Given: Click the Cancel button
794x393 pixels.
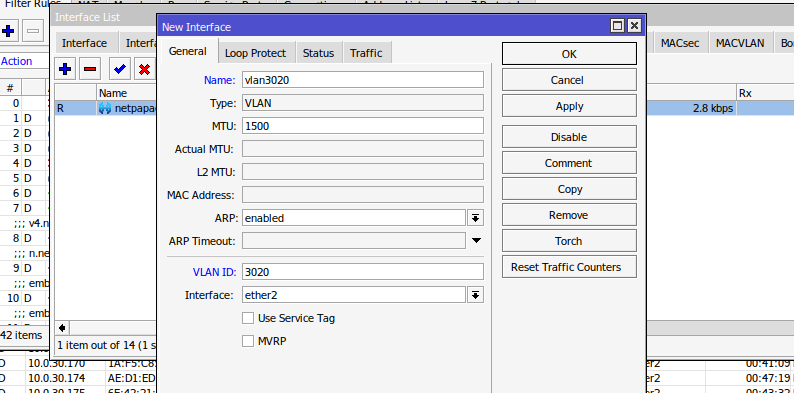Looking at the screenshot, I should pos(569,80).
